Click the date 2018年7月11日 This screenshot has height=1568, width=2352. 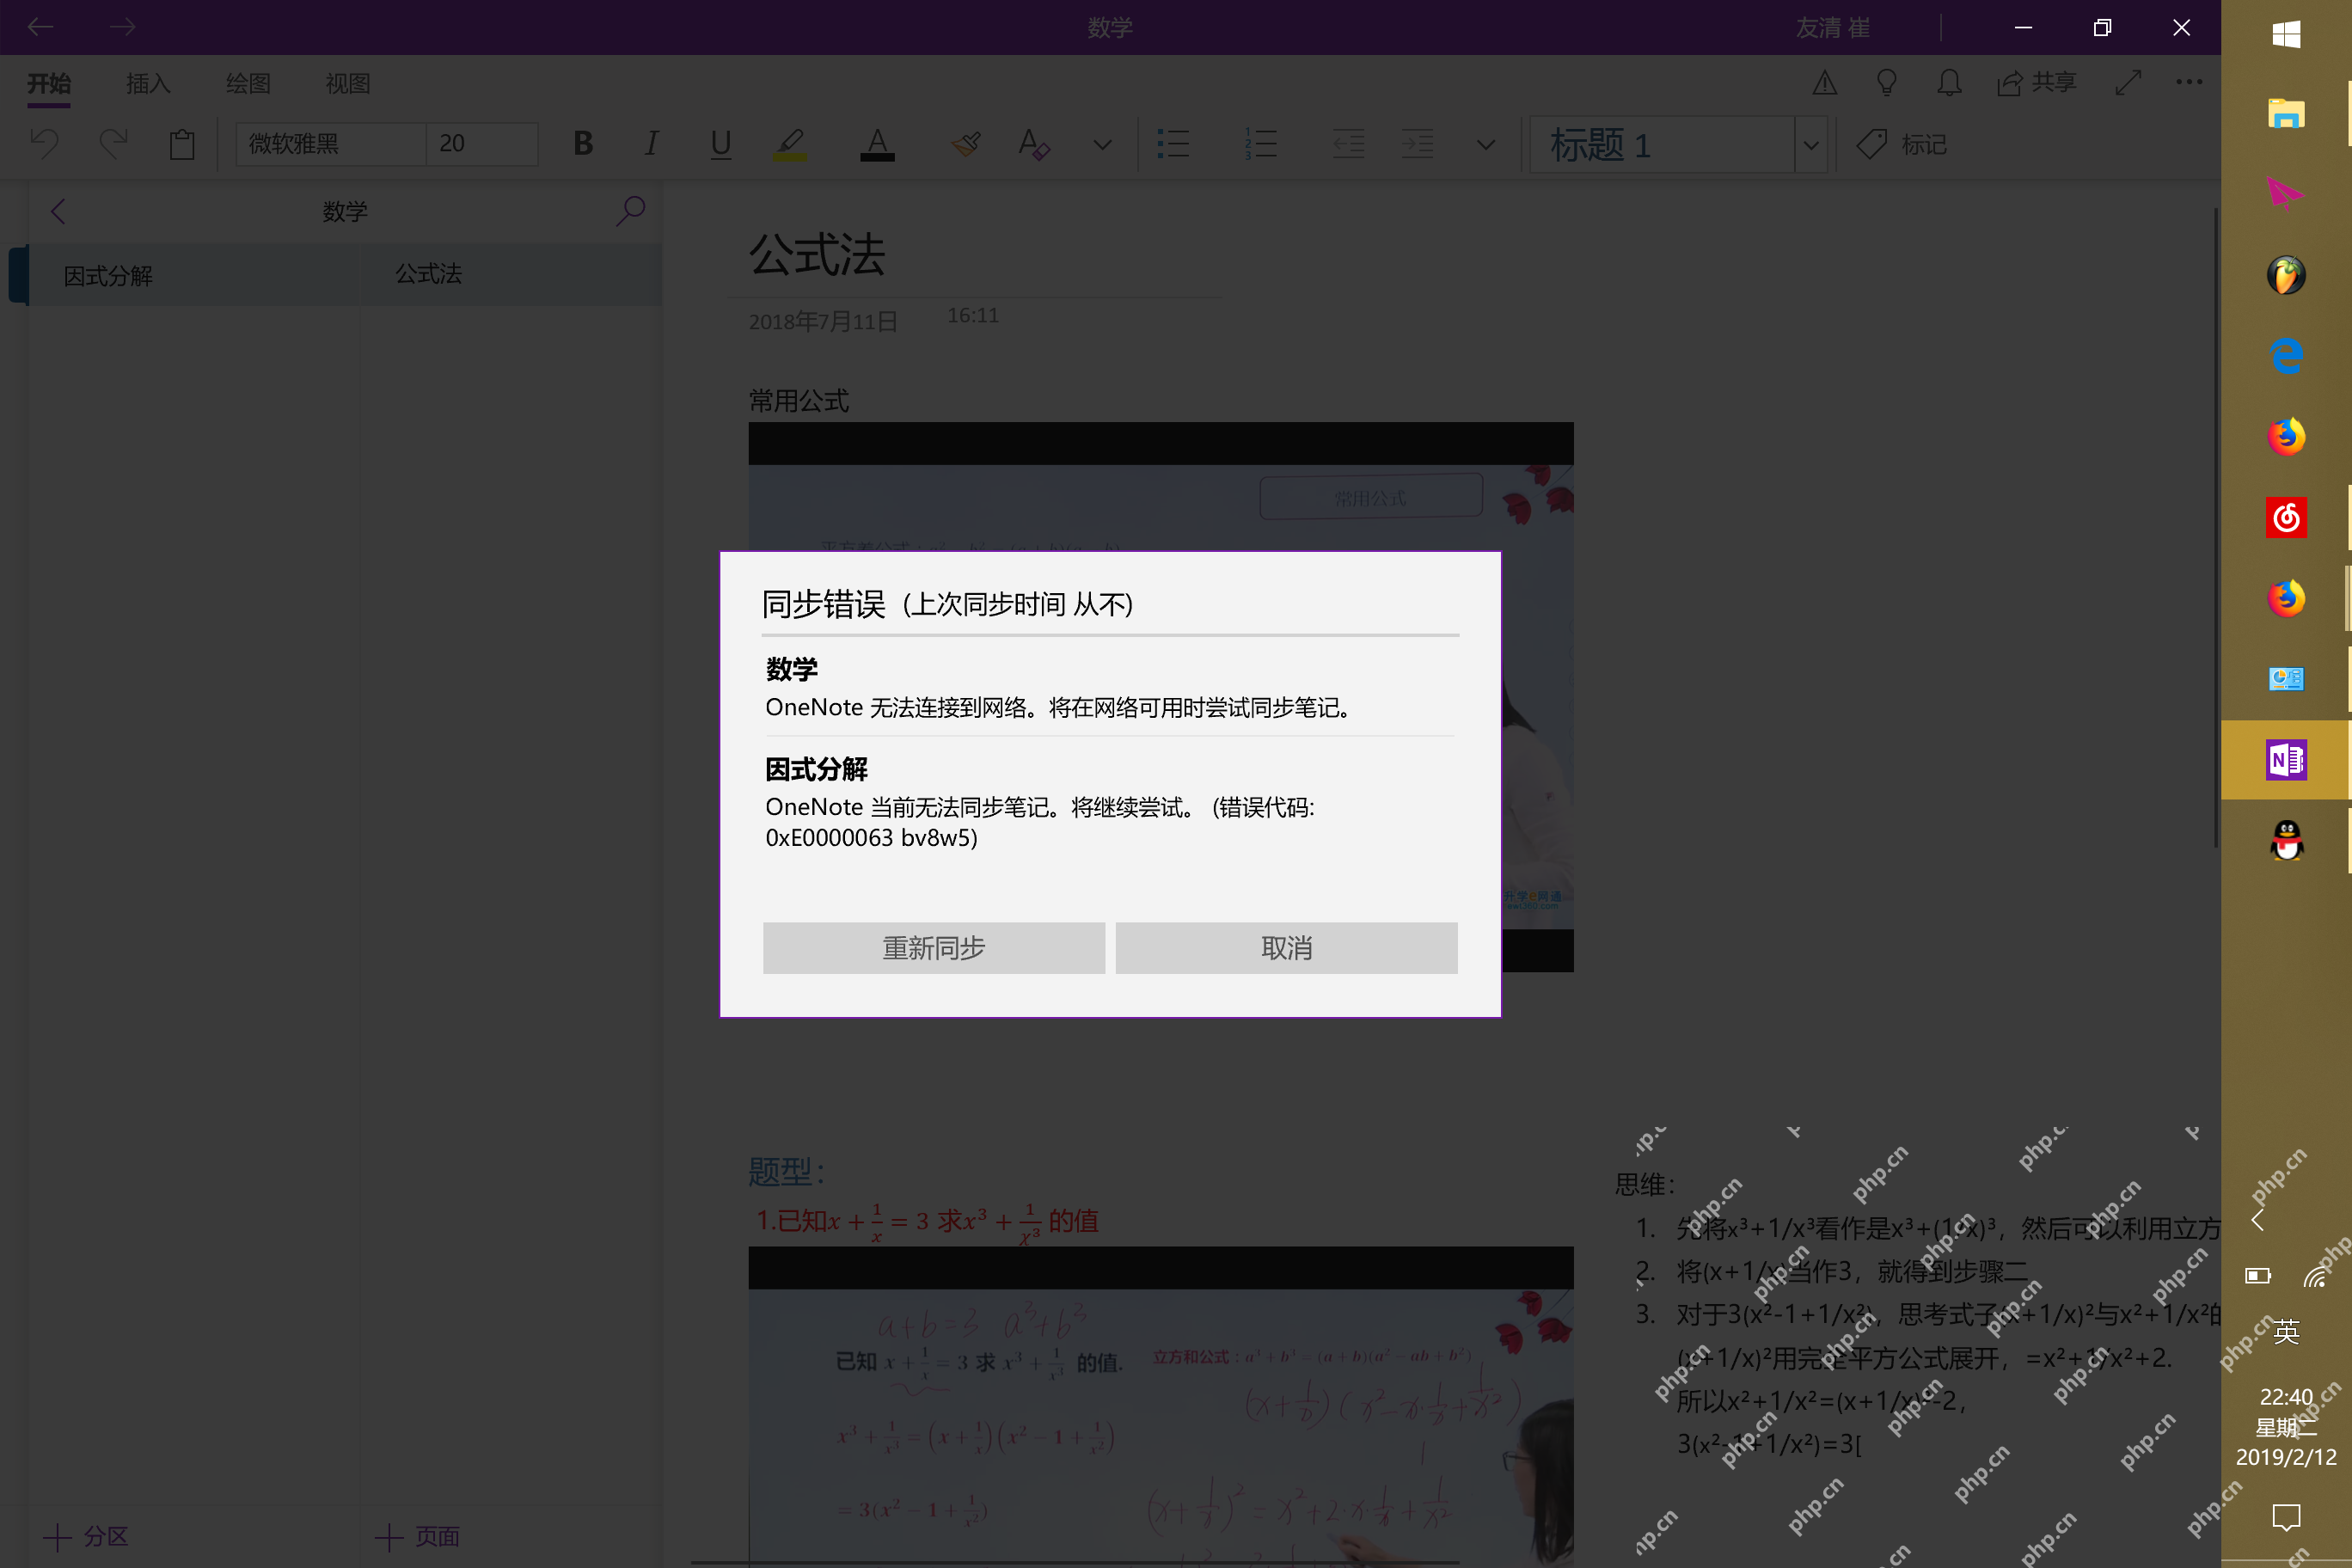(x=823, y=321)
